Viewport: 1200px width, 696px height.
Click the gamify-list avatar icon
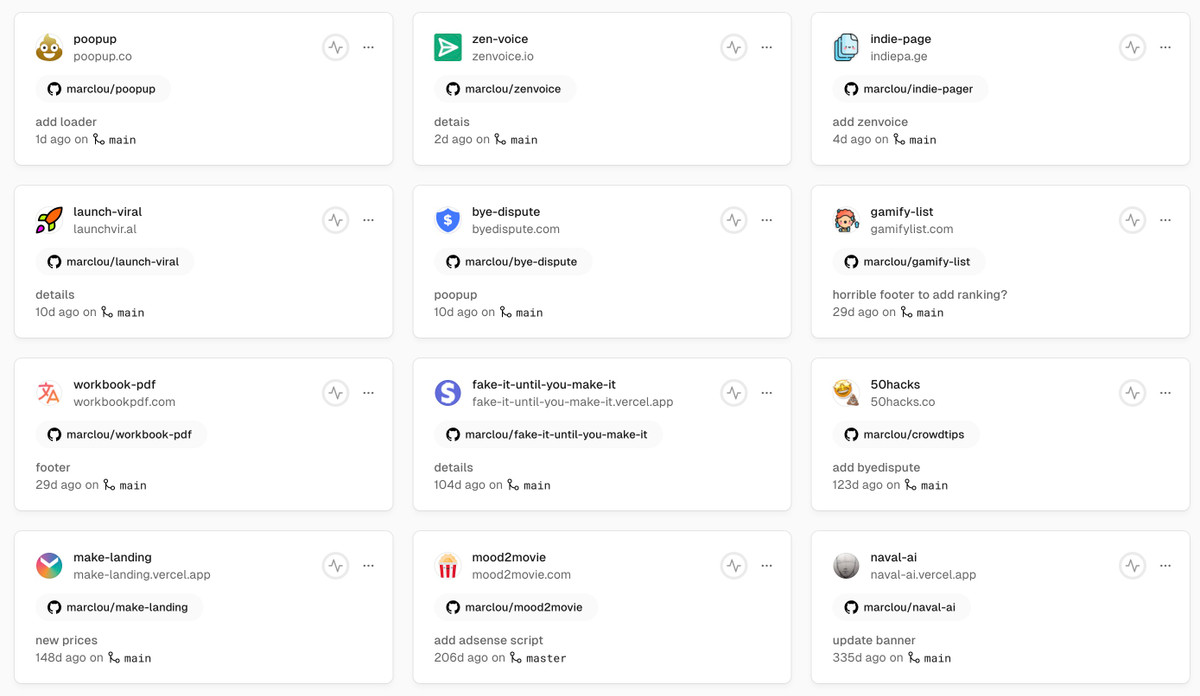[846, 220]
